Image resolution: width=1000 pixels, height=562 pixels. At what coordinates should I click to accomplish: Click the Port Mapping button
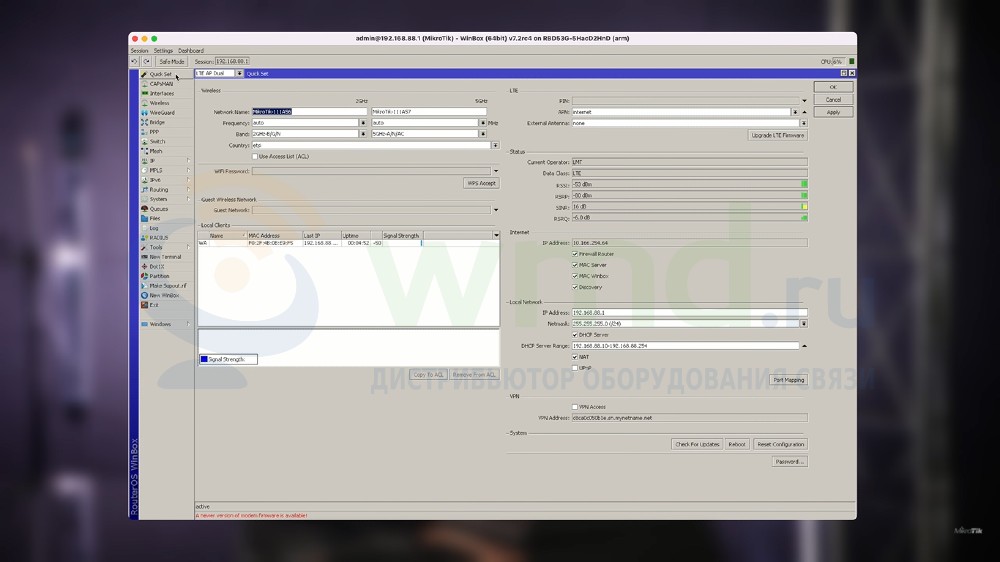pos(788,380)
